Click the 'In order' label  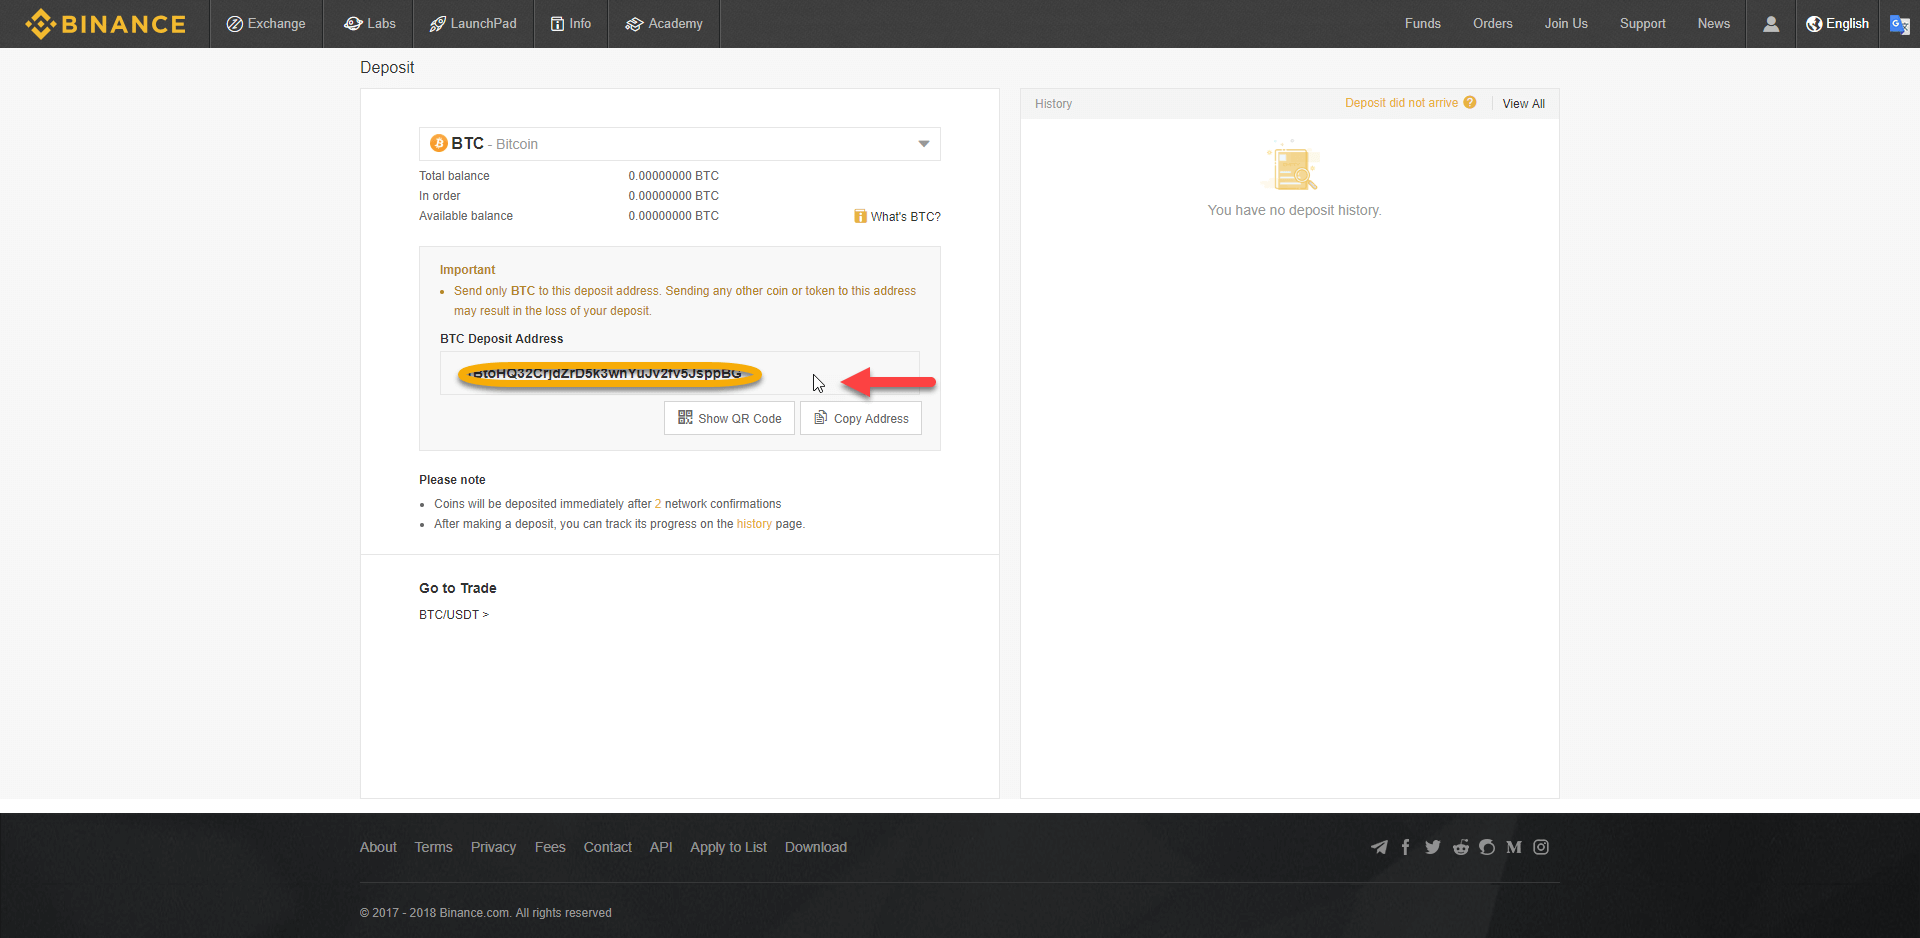440,196
